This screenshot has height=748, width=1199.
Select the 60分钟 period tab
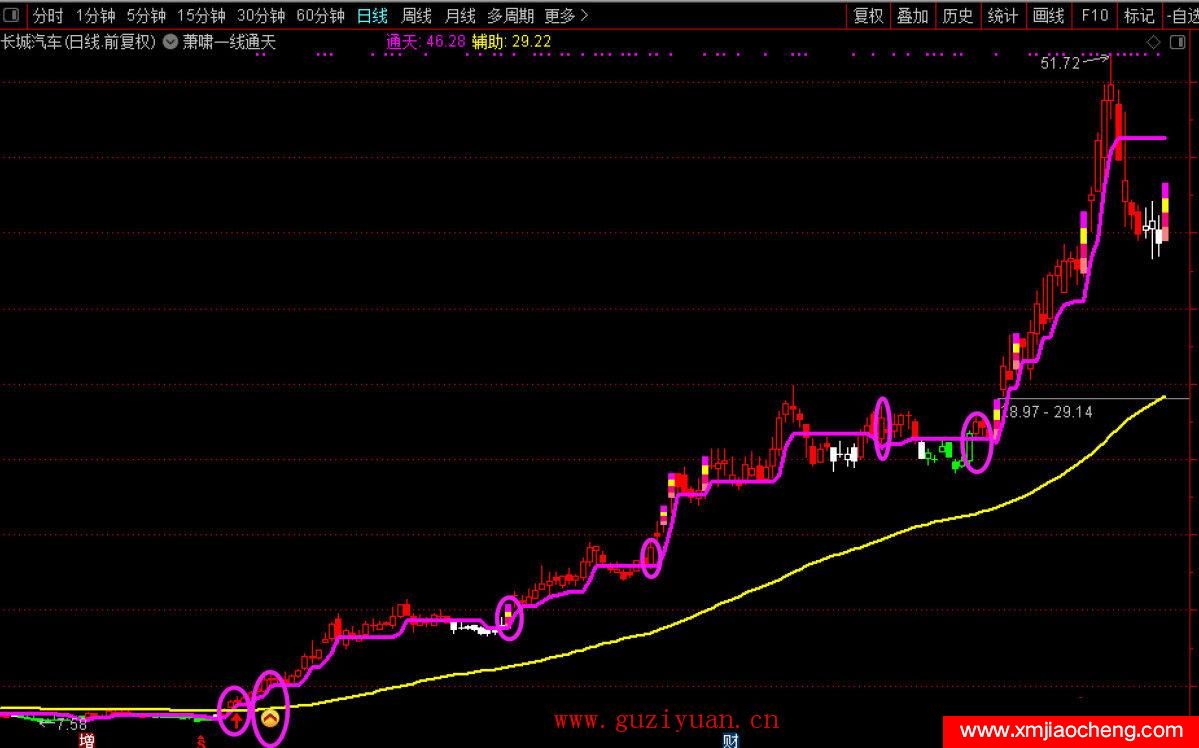pyautogui.click(x=320, y=16)
